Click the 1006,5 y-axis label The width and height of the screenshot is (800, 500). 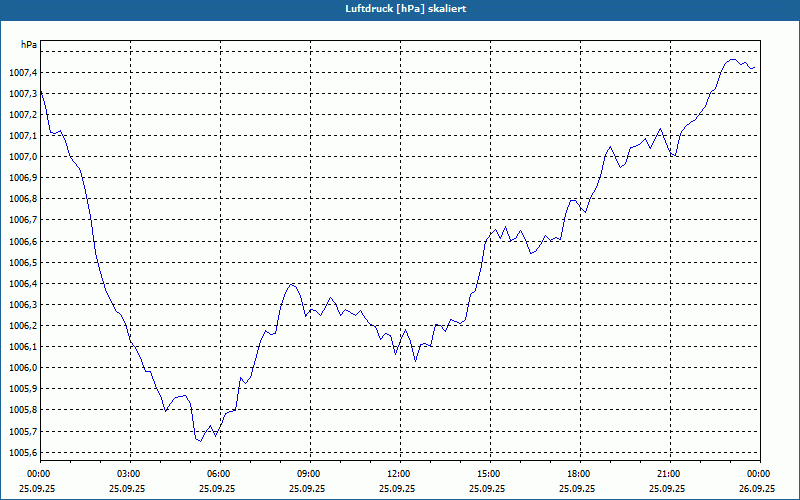click(23, 263)
